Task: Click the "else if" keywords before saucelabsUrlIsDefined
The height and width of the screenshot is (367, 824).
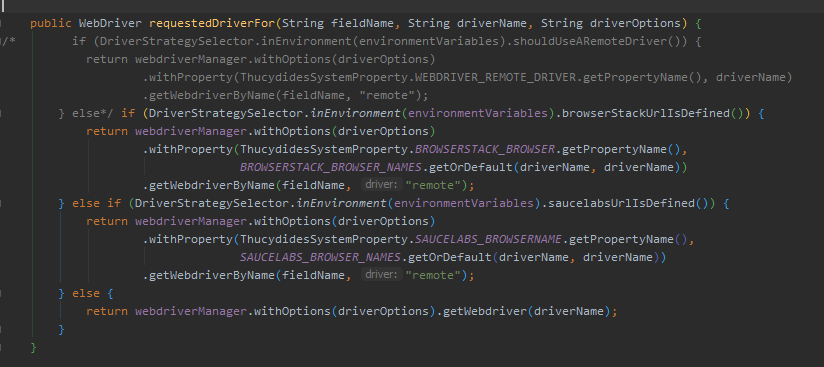Action: pos(97,203)
